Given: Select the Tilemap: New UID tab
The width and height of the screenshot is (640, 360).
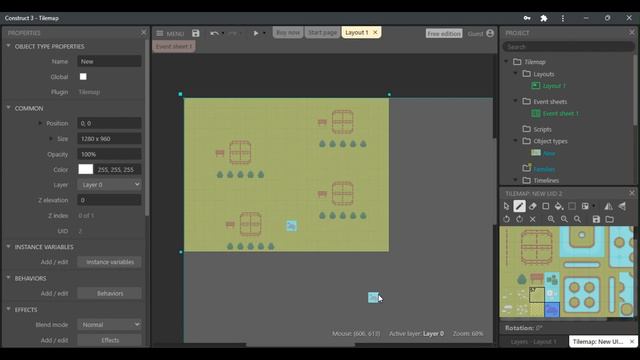Looking at the screenshot, I should [598, 342].
